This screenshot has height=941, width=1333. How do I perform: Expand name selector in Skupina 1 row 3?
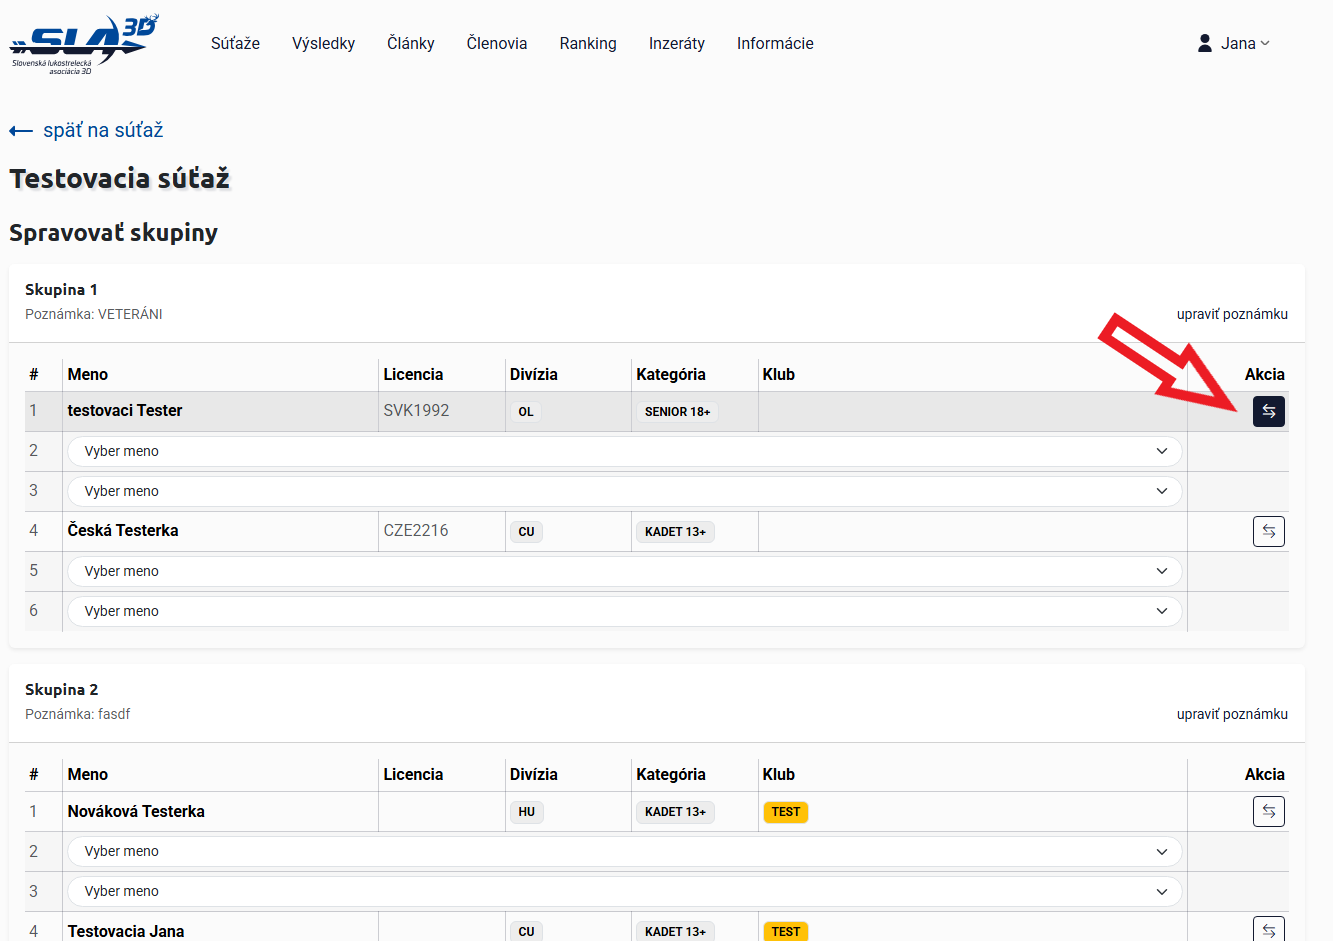click(624, 491)
